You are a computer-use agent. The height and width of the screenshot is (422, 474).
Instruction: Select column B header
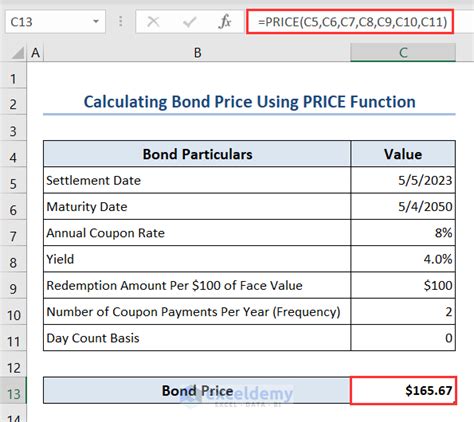tap(197, 53)
